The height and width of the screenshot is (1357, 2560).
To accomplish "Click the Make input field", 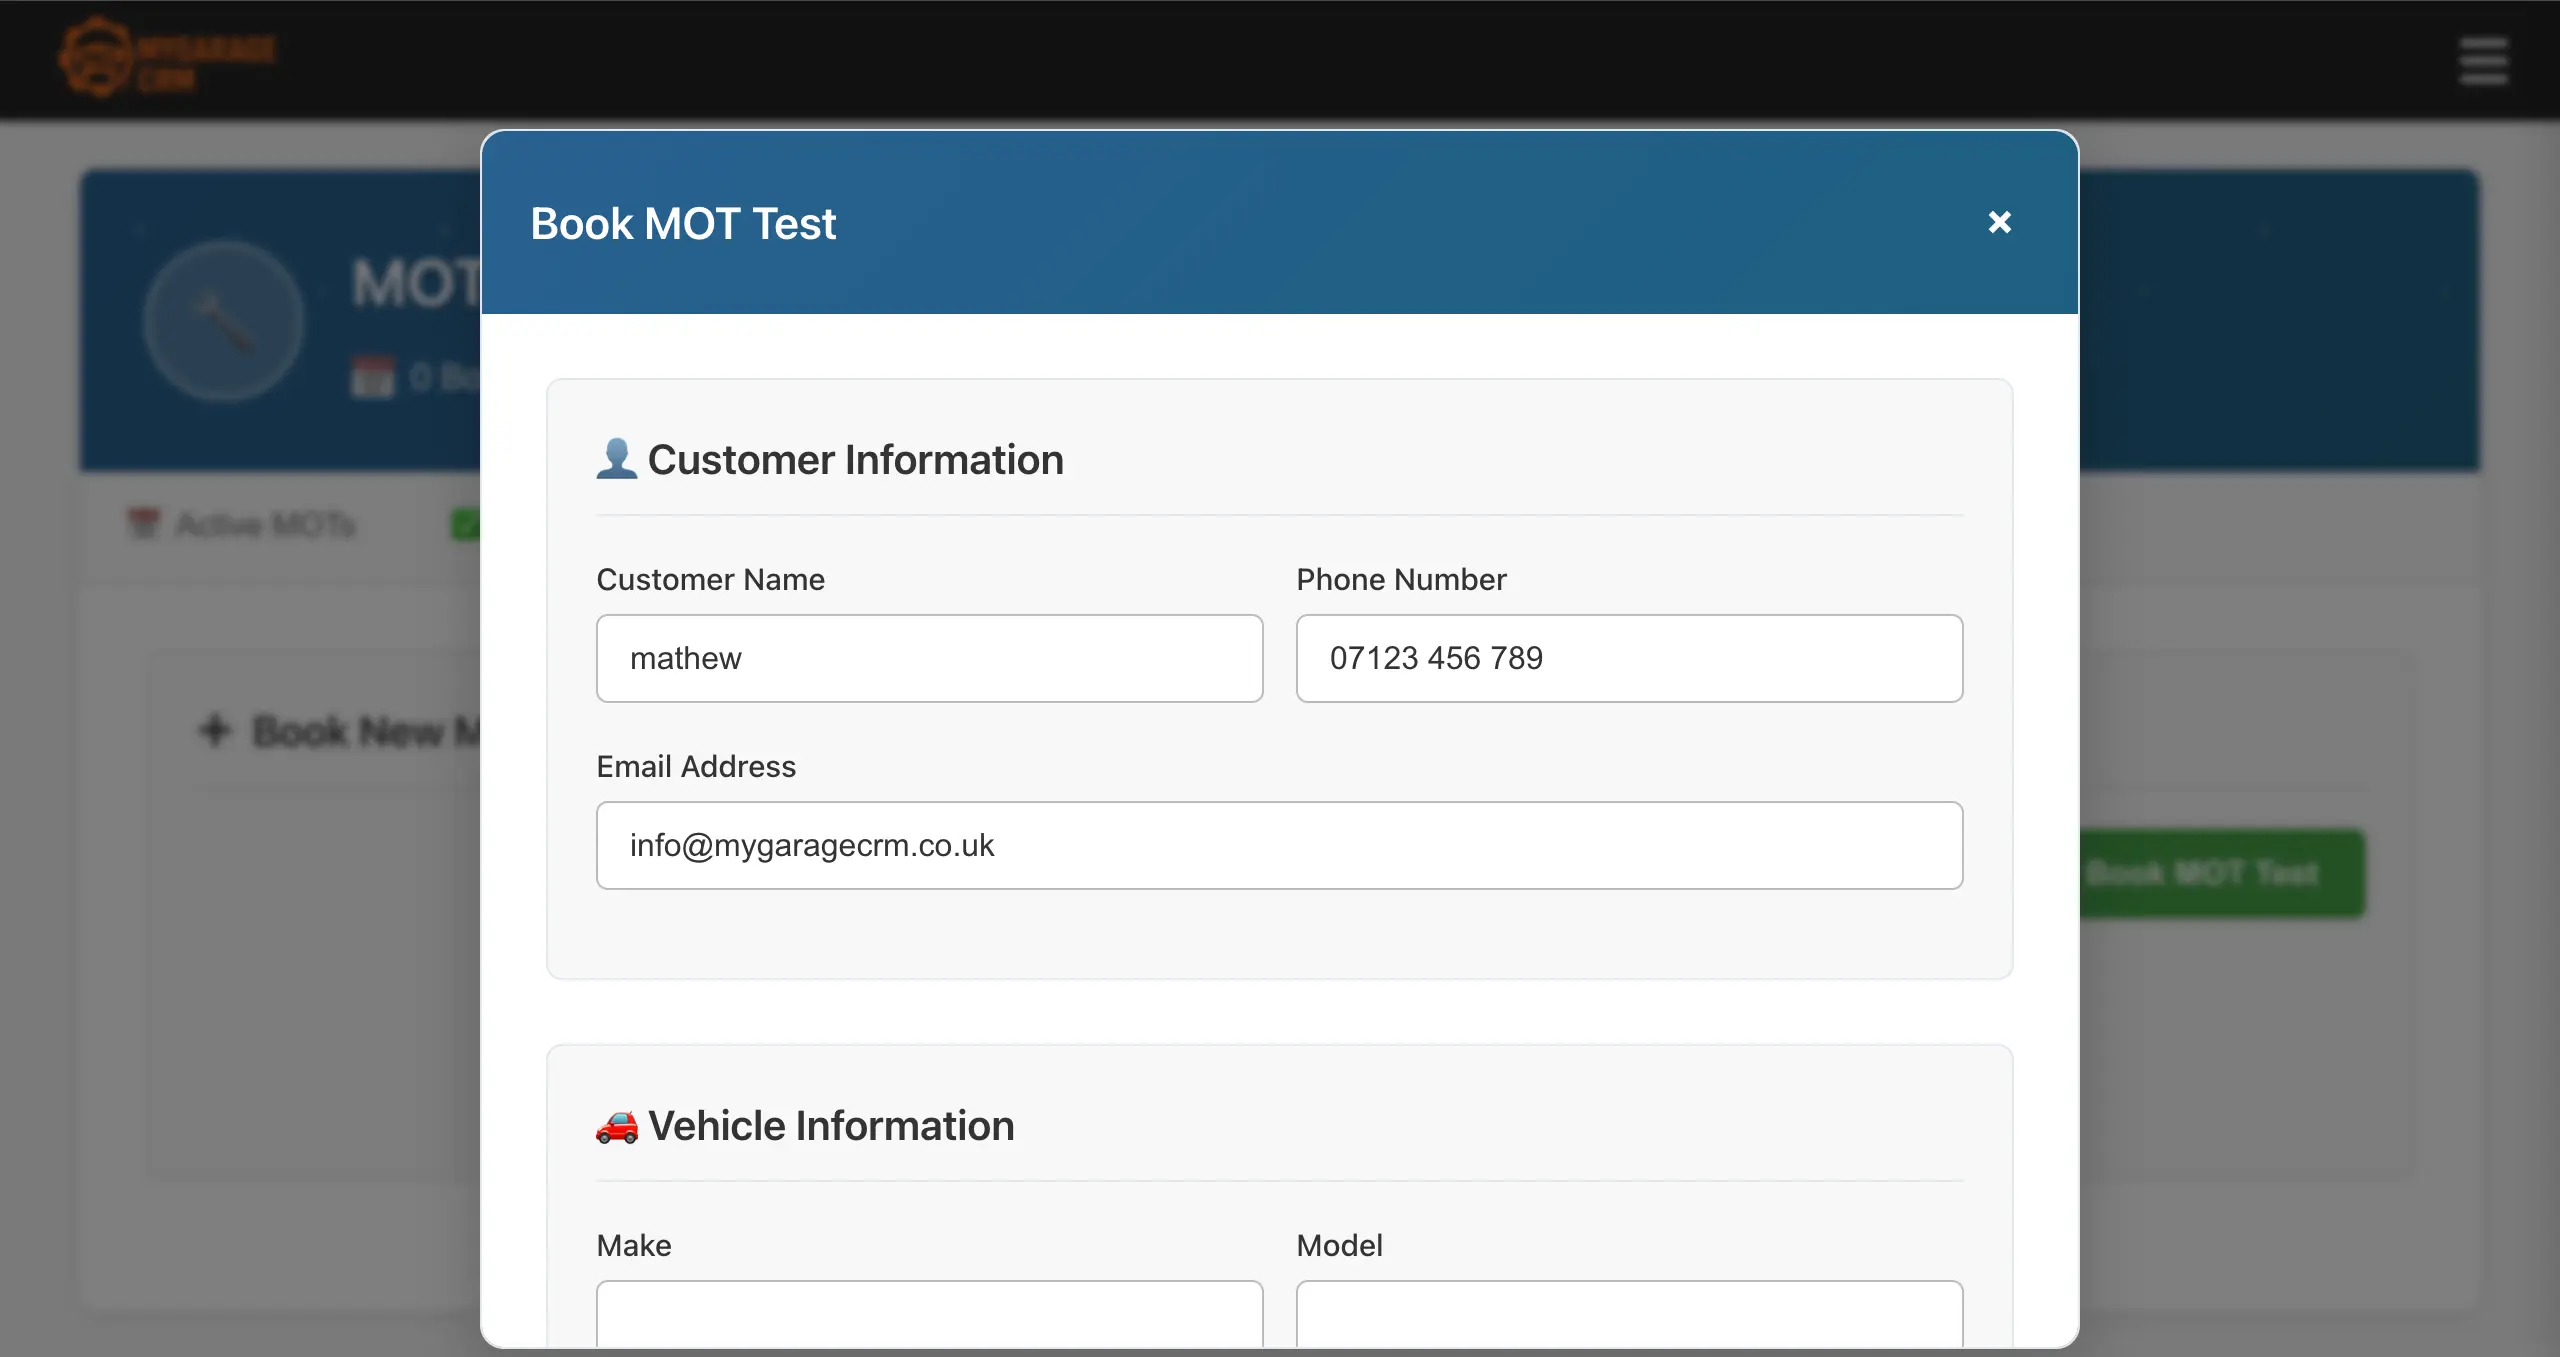I will [929, 1313].
